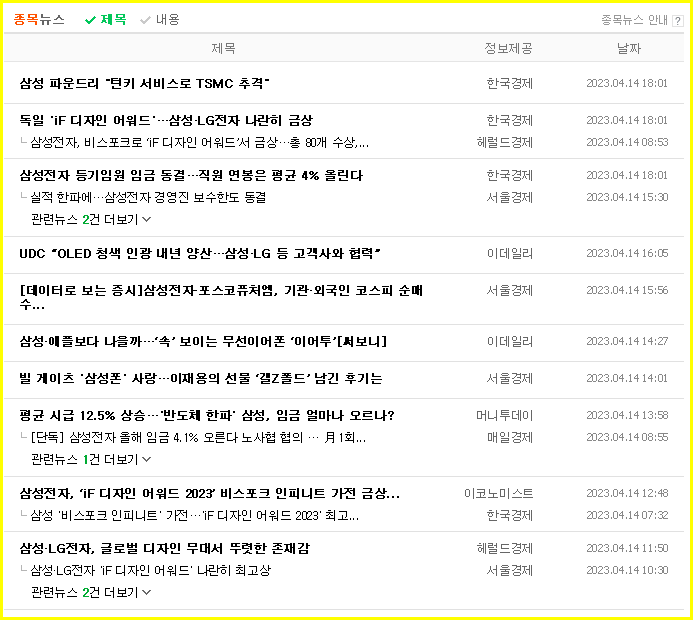Click 이데일리 source on 이어투 row
The height and width of the screenshot is (620, 693).
coord(510,341)
